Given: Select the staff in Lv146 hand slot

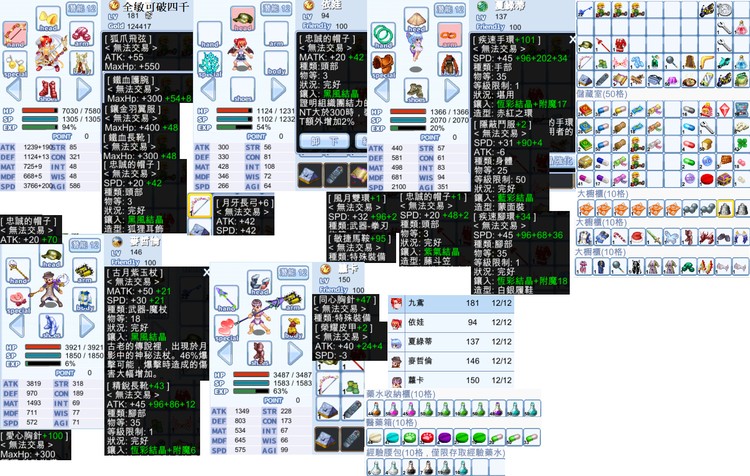Looking at the screenshot, I should click(x=18, y=271).
